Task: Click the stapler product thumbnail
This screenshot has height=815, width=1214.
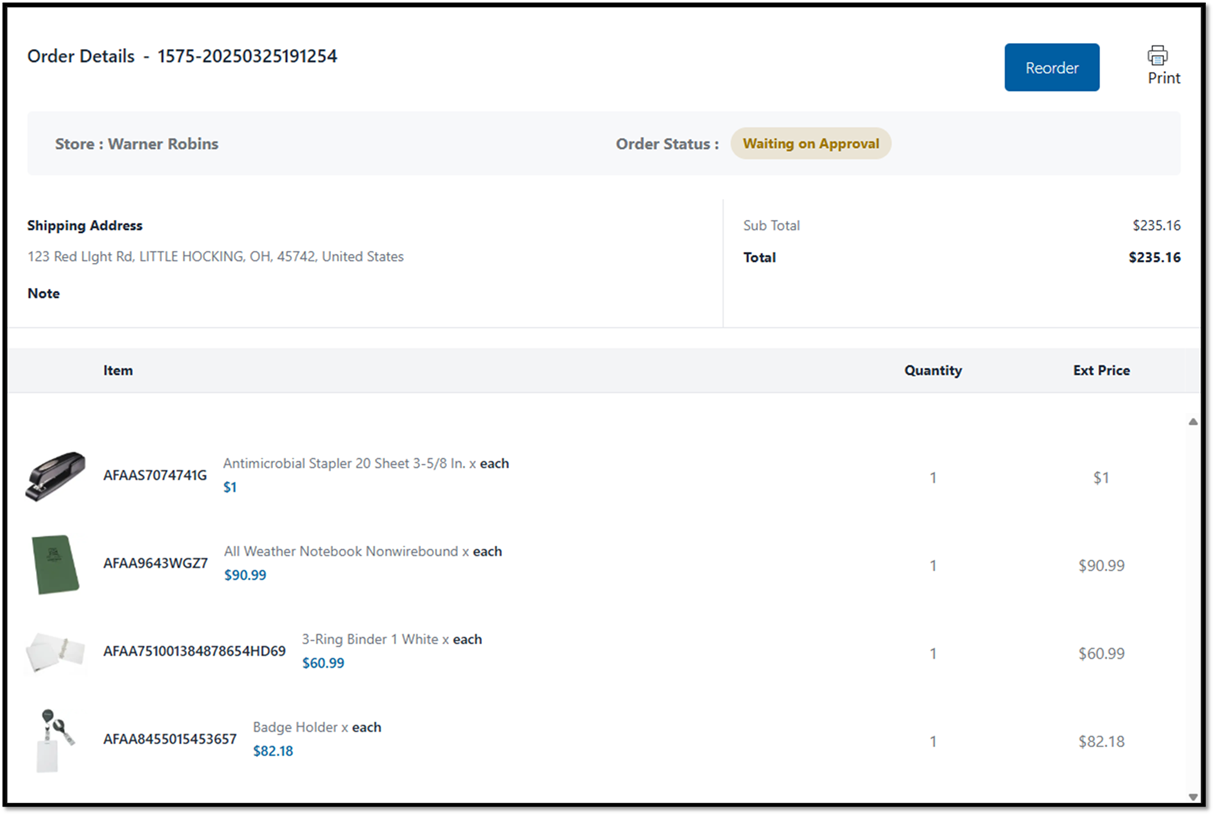Action: pos(56,476)
